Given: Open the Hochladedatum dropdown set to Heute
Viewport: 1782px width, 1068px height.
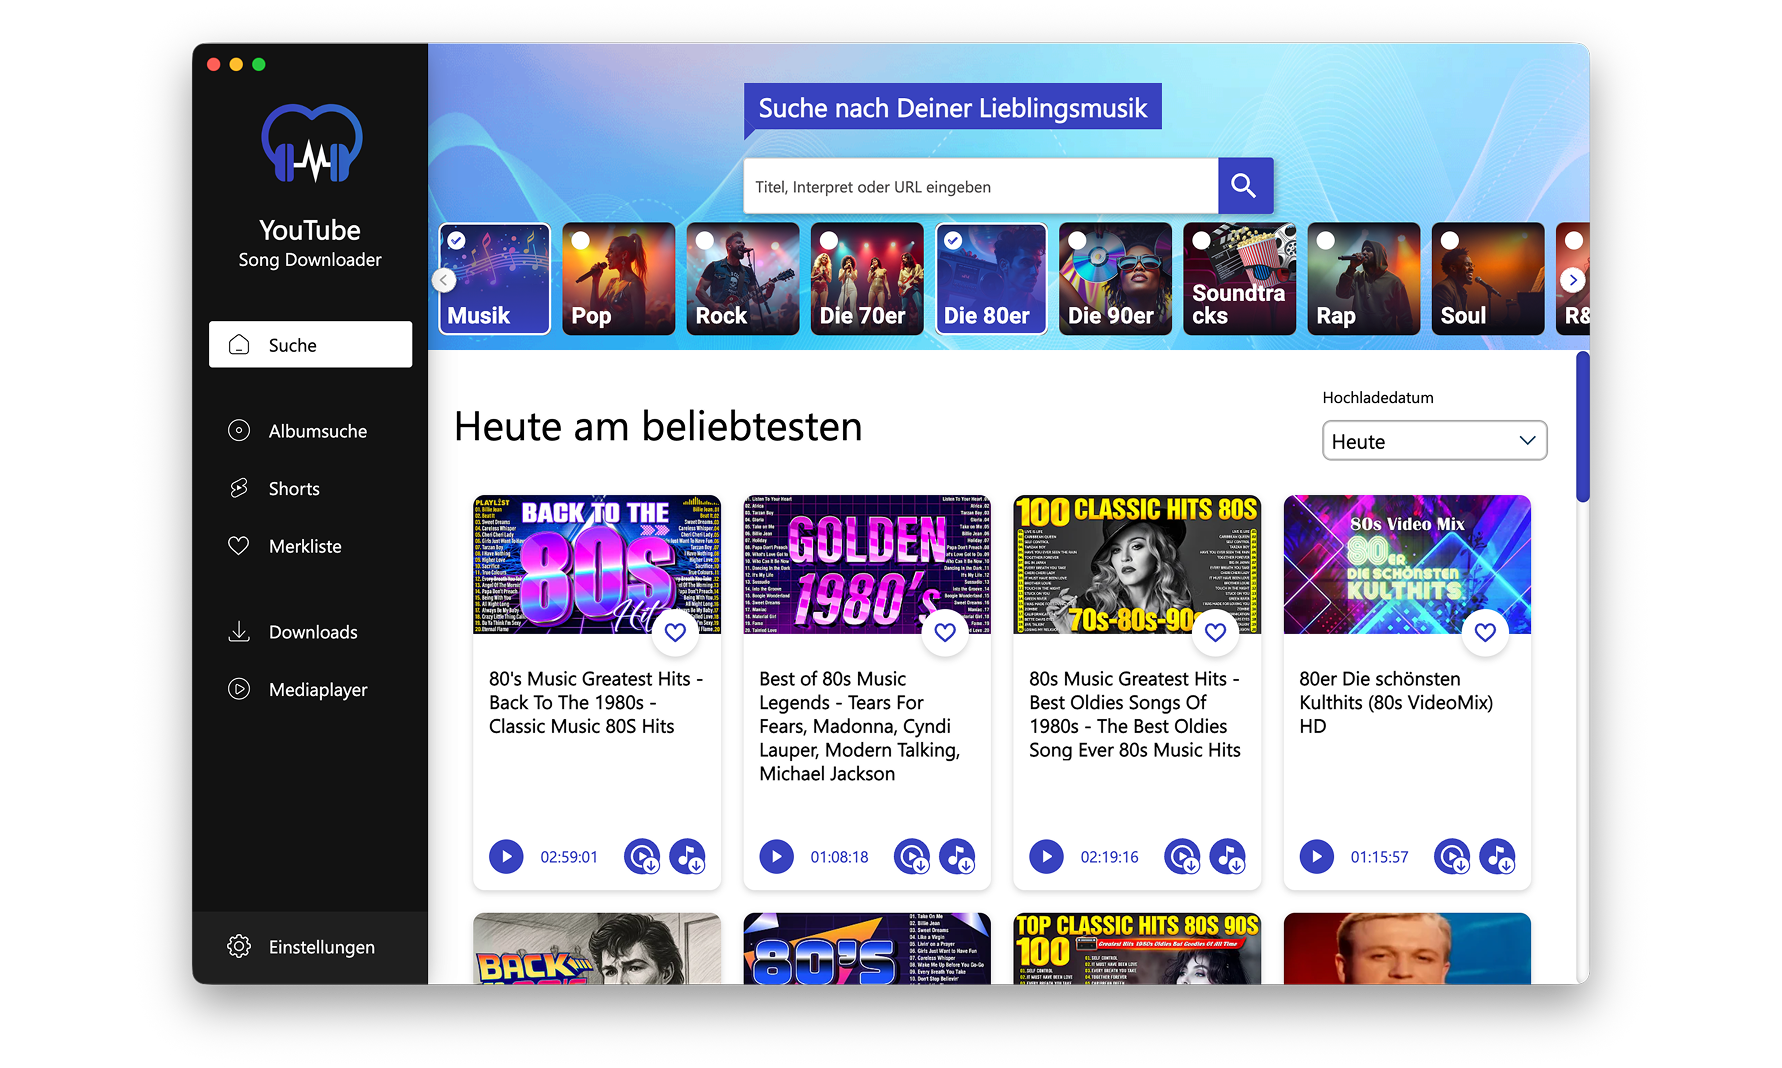Looking at the screenshot, I should [1434, 441].
